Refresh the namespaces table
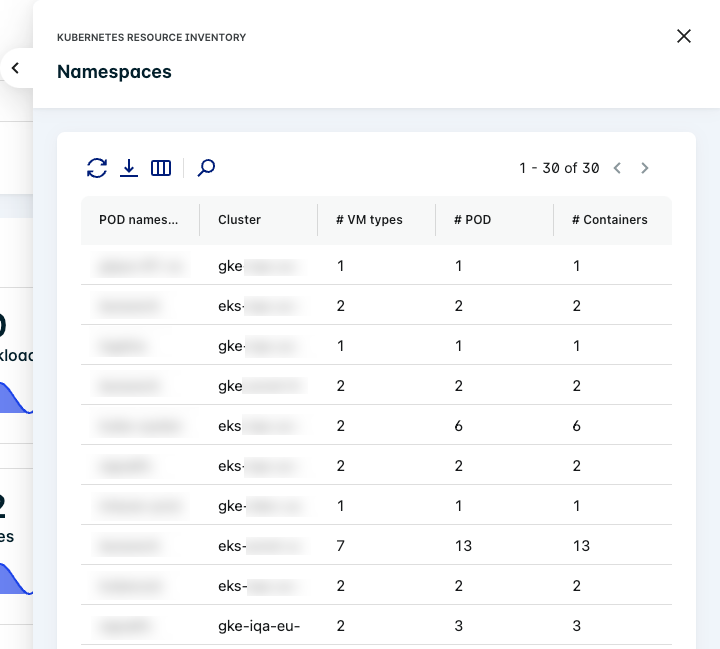Viewport: 720px width, 649px height. pos(97,168)
